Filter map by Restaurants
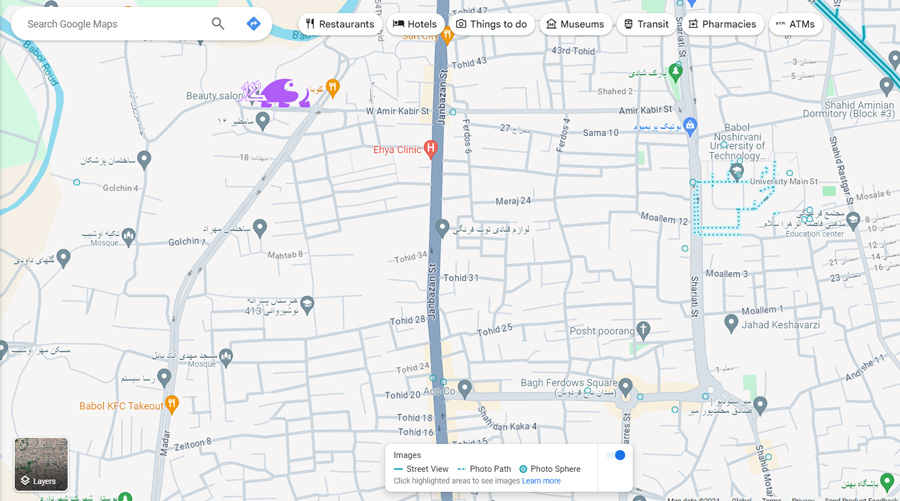This screenshot has height=501, width=900. [x=340, y=24]
